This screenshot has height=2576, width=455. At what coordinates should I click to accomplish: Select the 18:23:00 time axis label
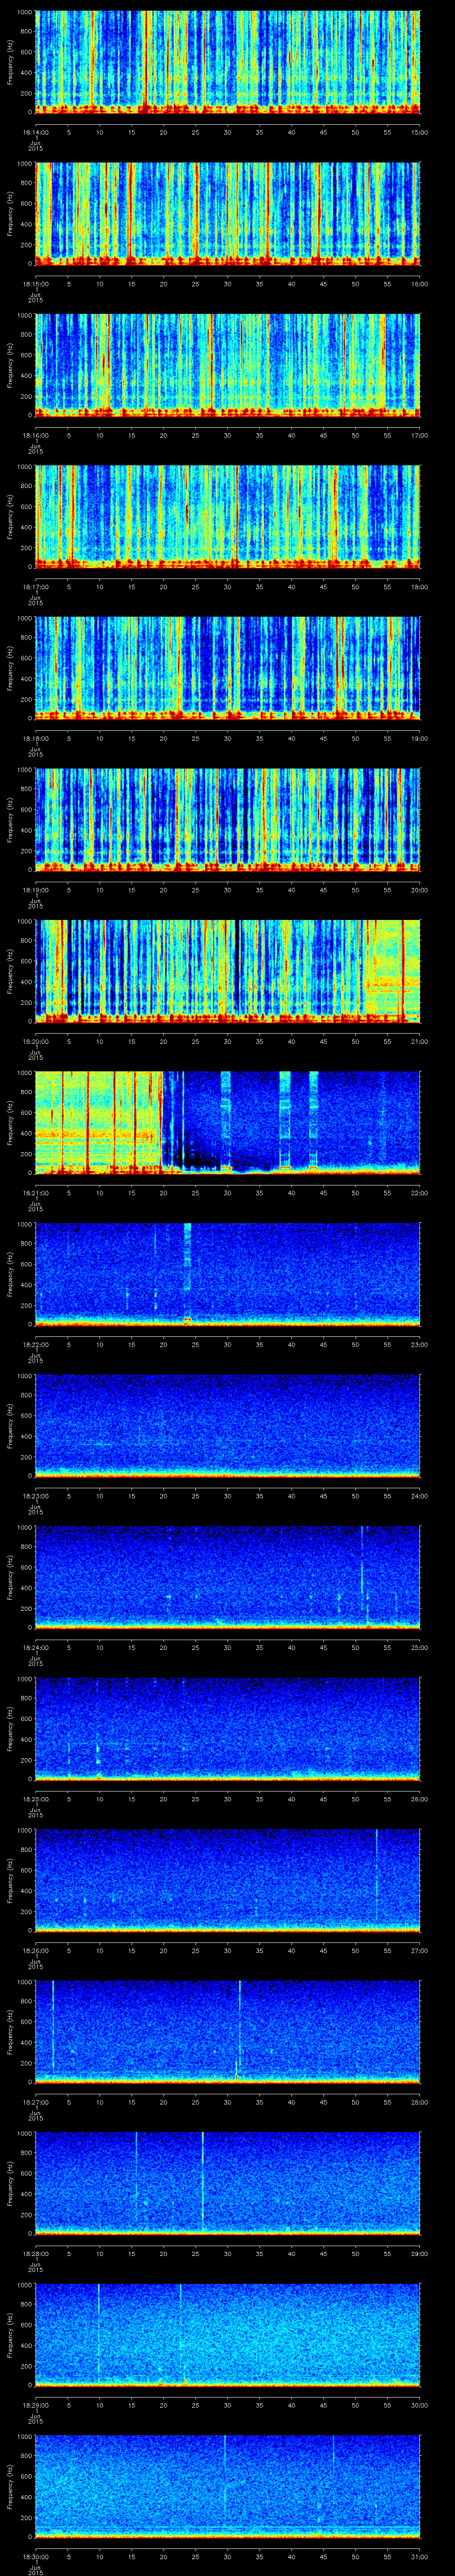pyautogui.click(x=35, y=1495)
